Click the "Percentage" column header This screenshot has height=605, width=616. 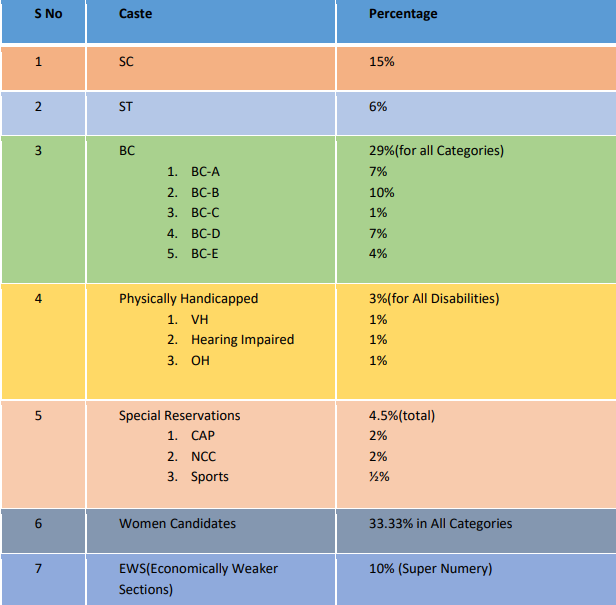tap(403, 14)
